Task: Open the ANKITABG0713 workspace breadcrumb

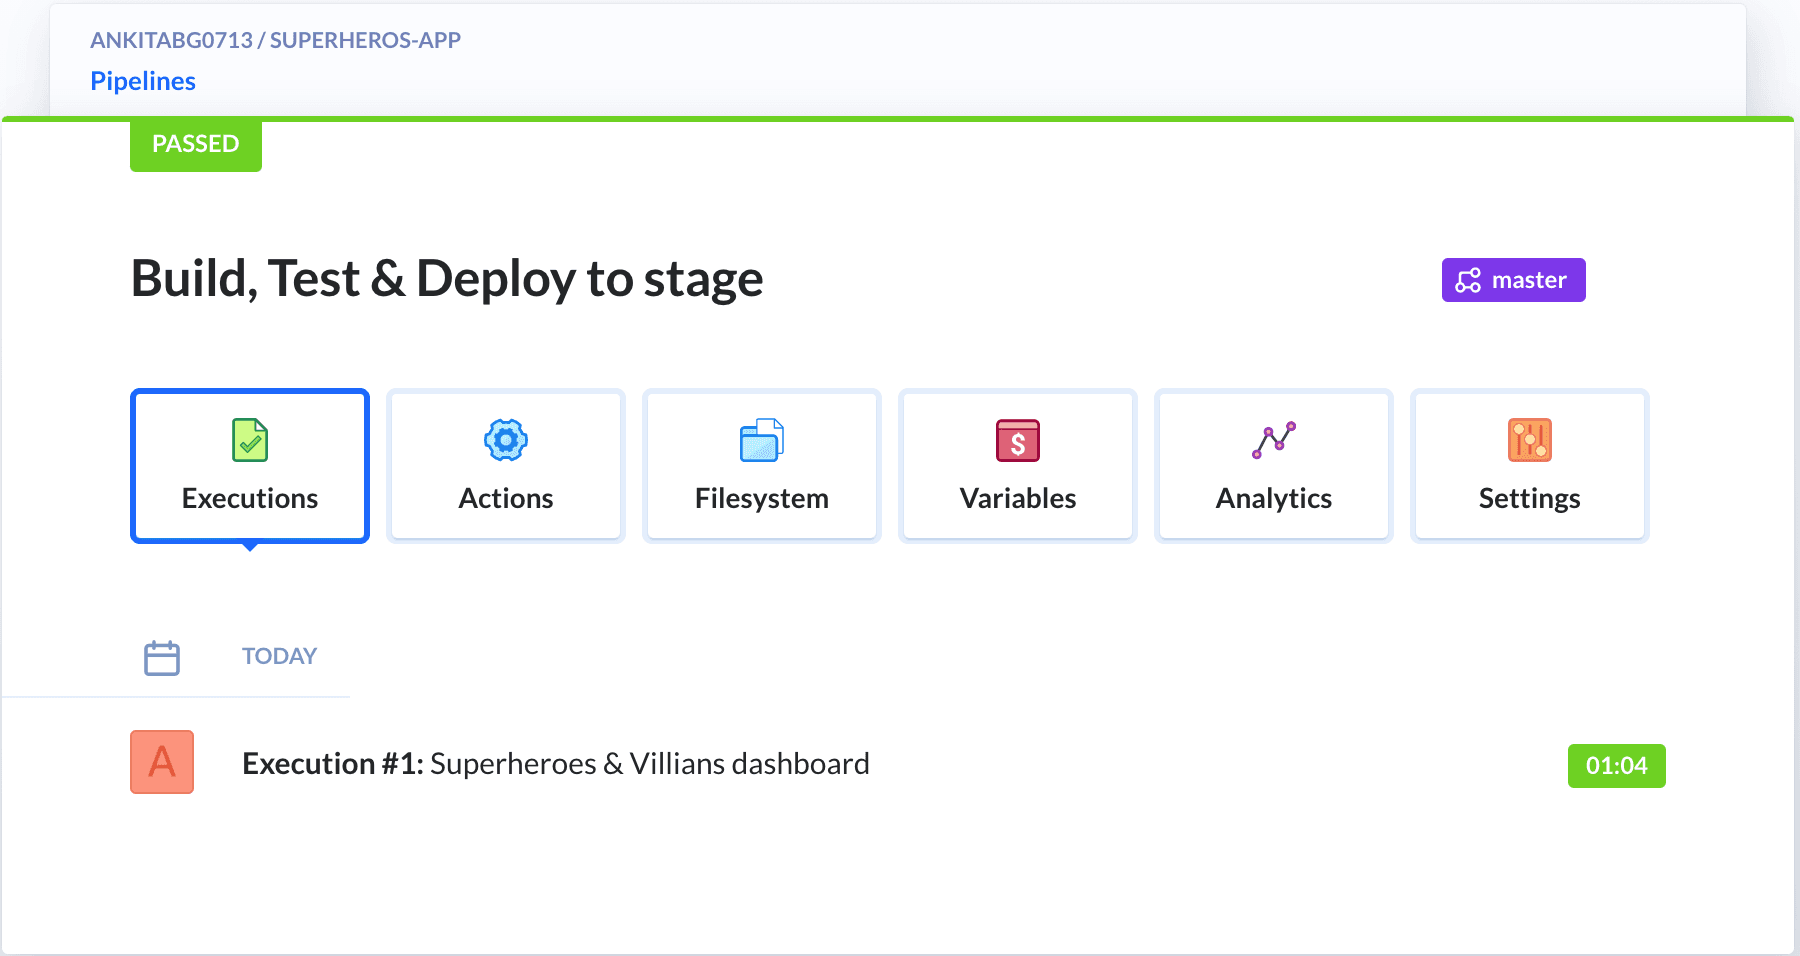Action: pyautogui.click(x=171, y=40)
